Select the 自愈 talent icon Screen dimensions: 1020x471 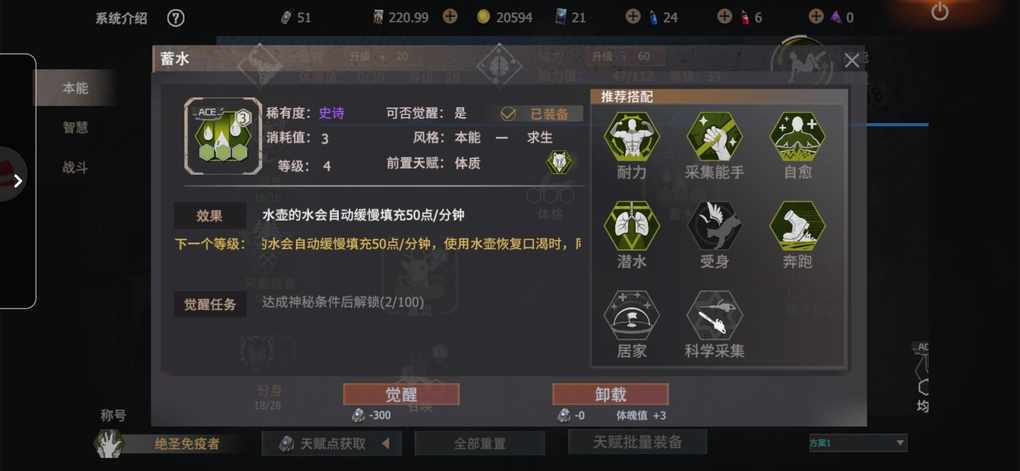click(x=798, y=137)
